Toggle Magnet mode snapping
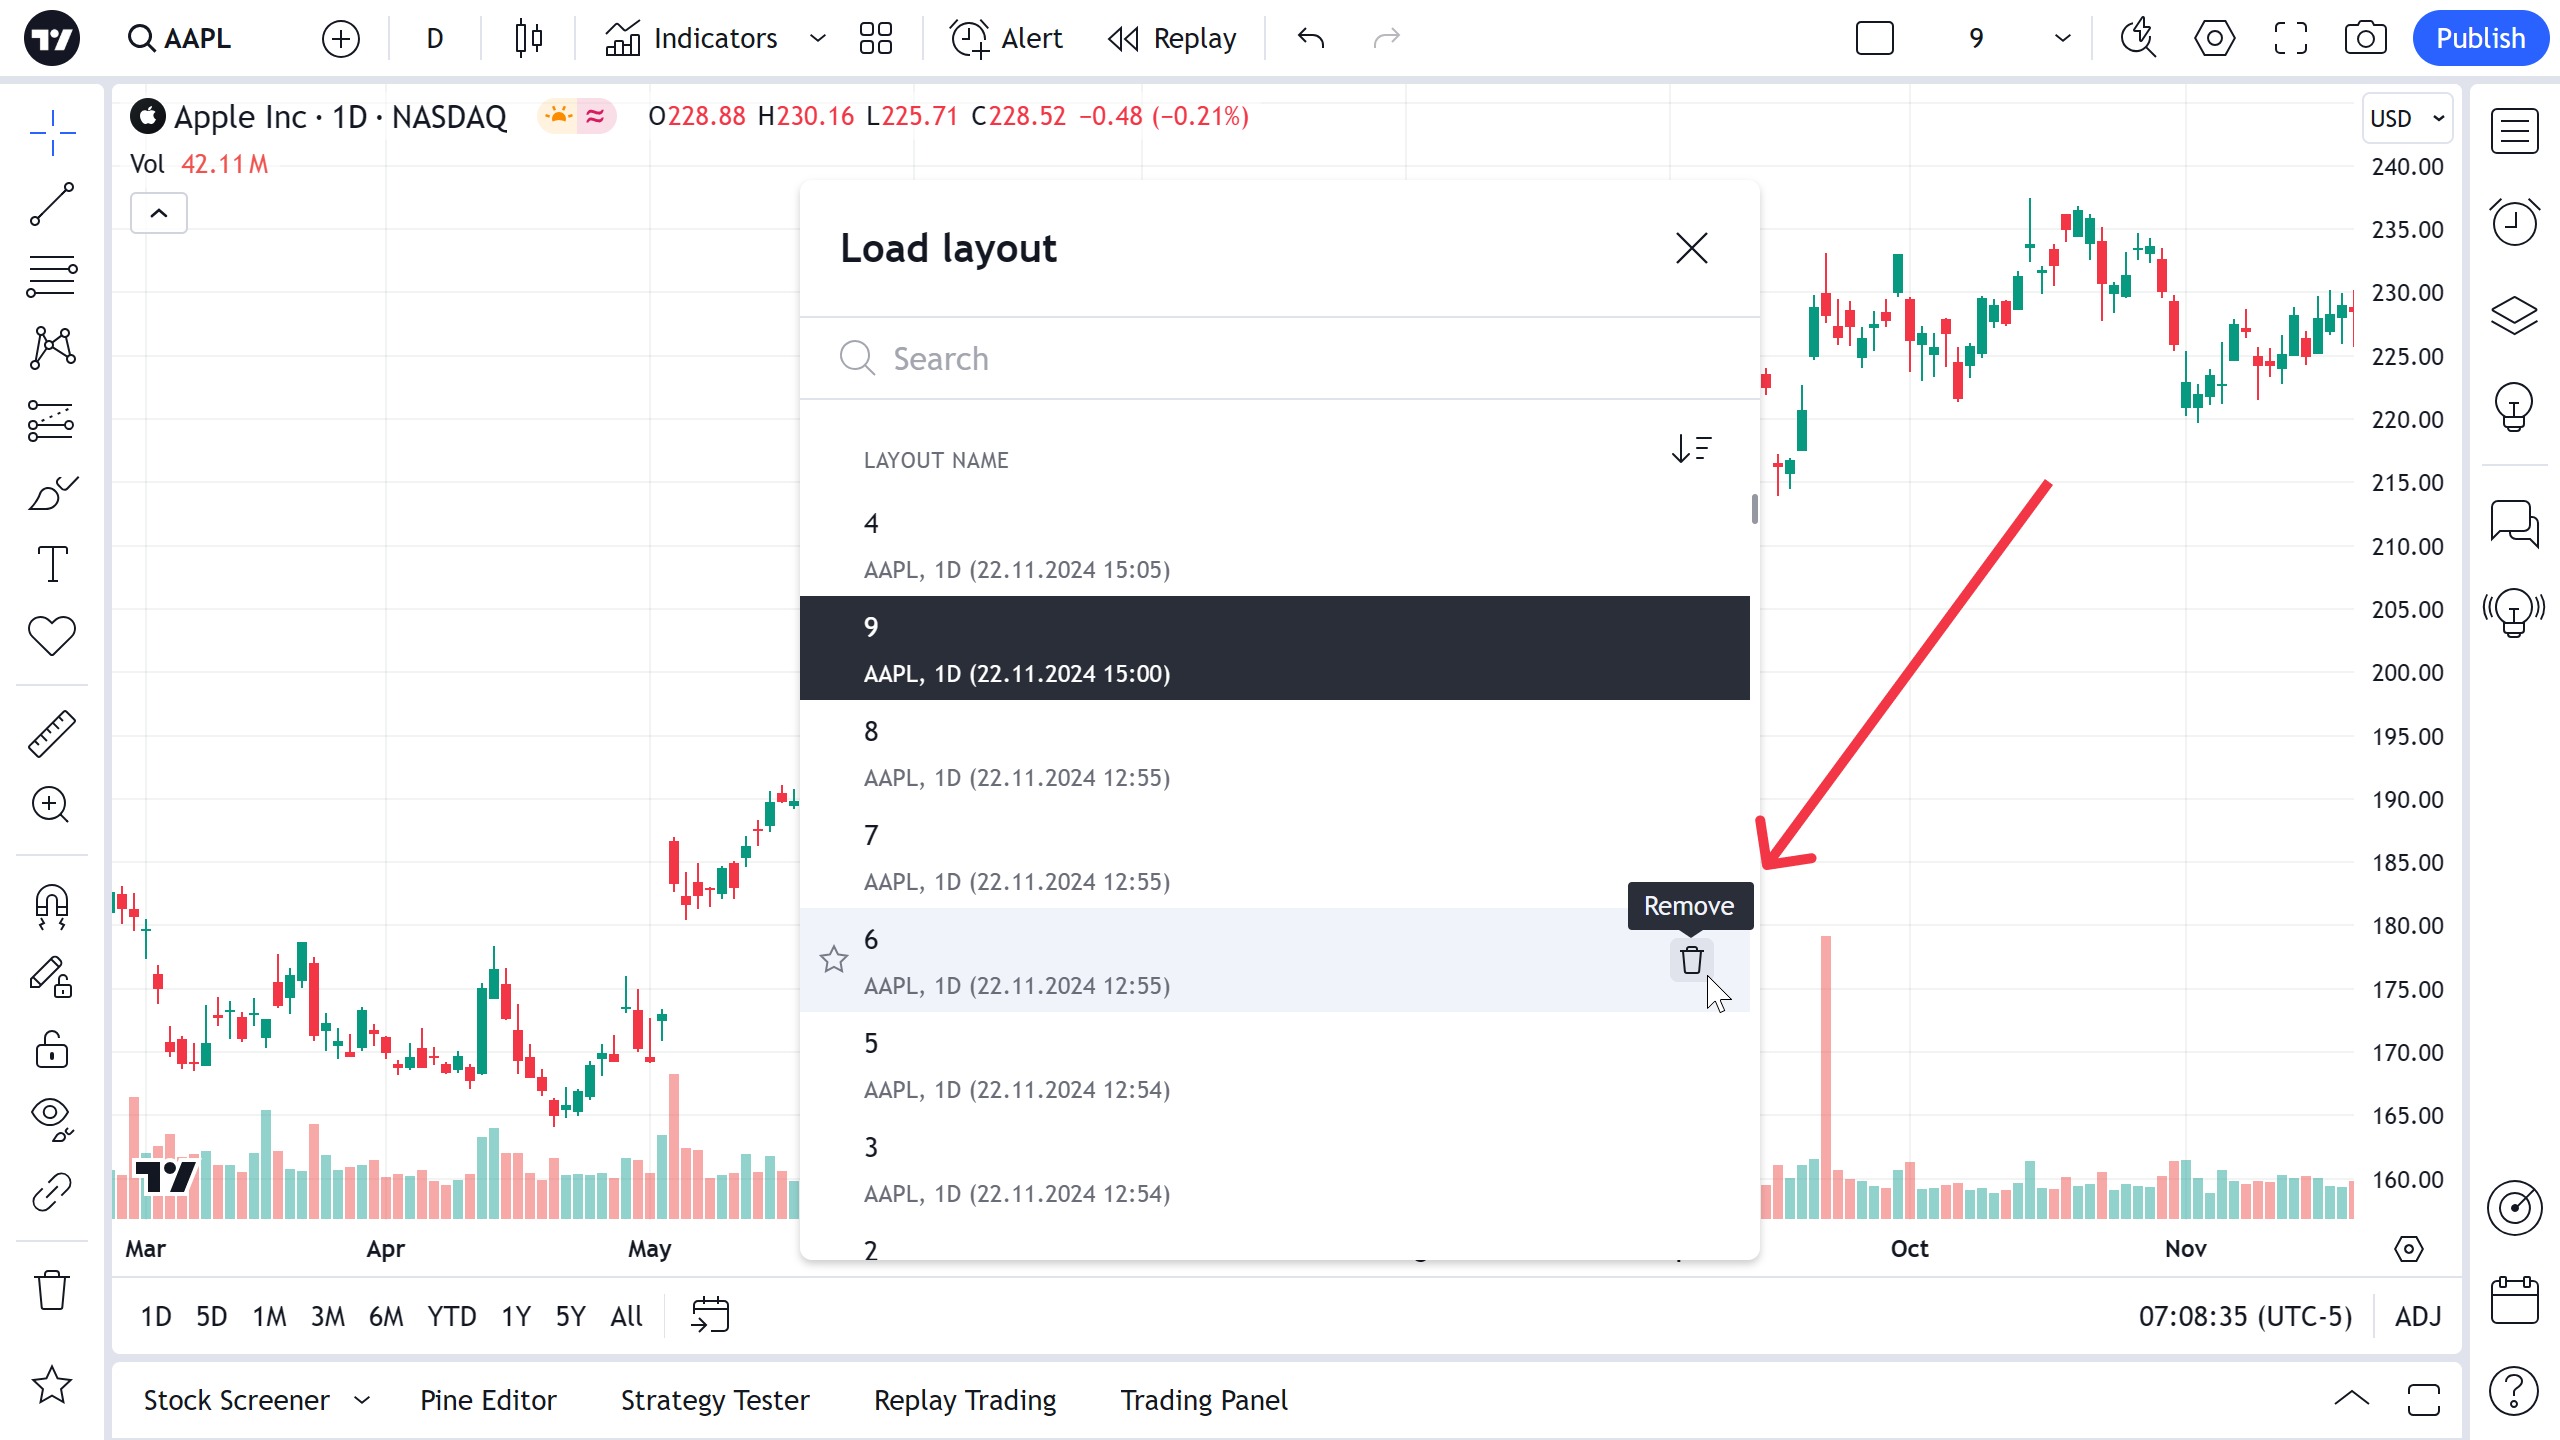The width and height of the screenshot is (2560, 1440). click(51, 906)
